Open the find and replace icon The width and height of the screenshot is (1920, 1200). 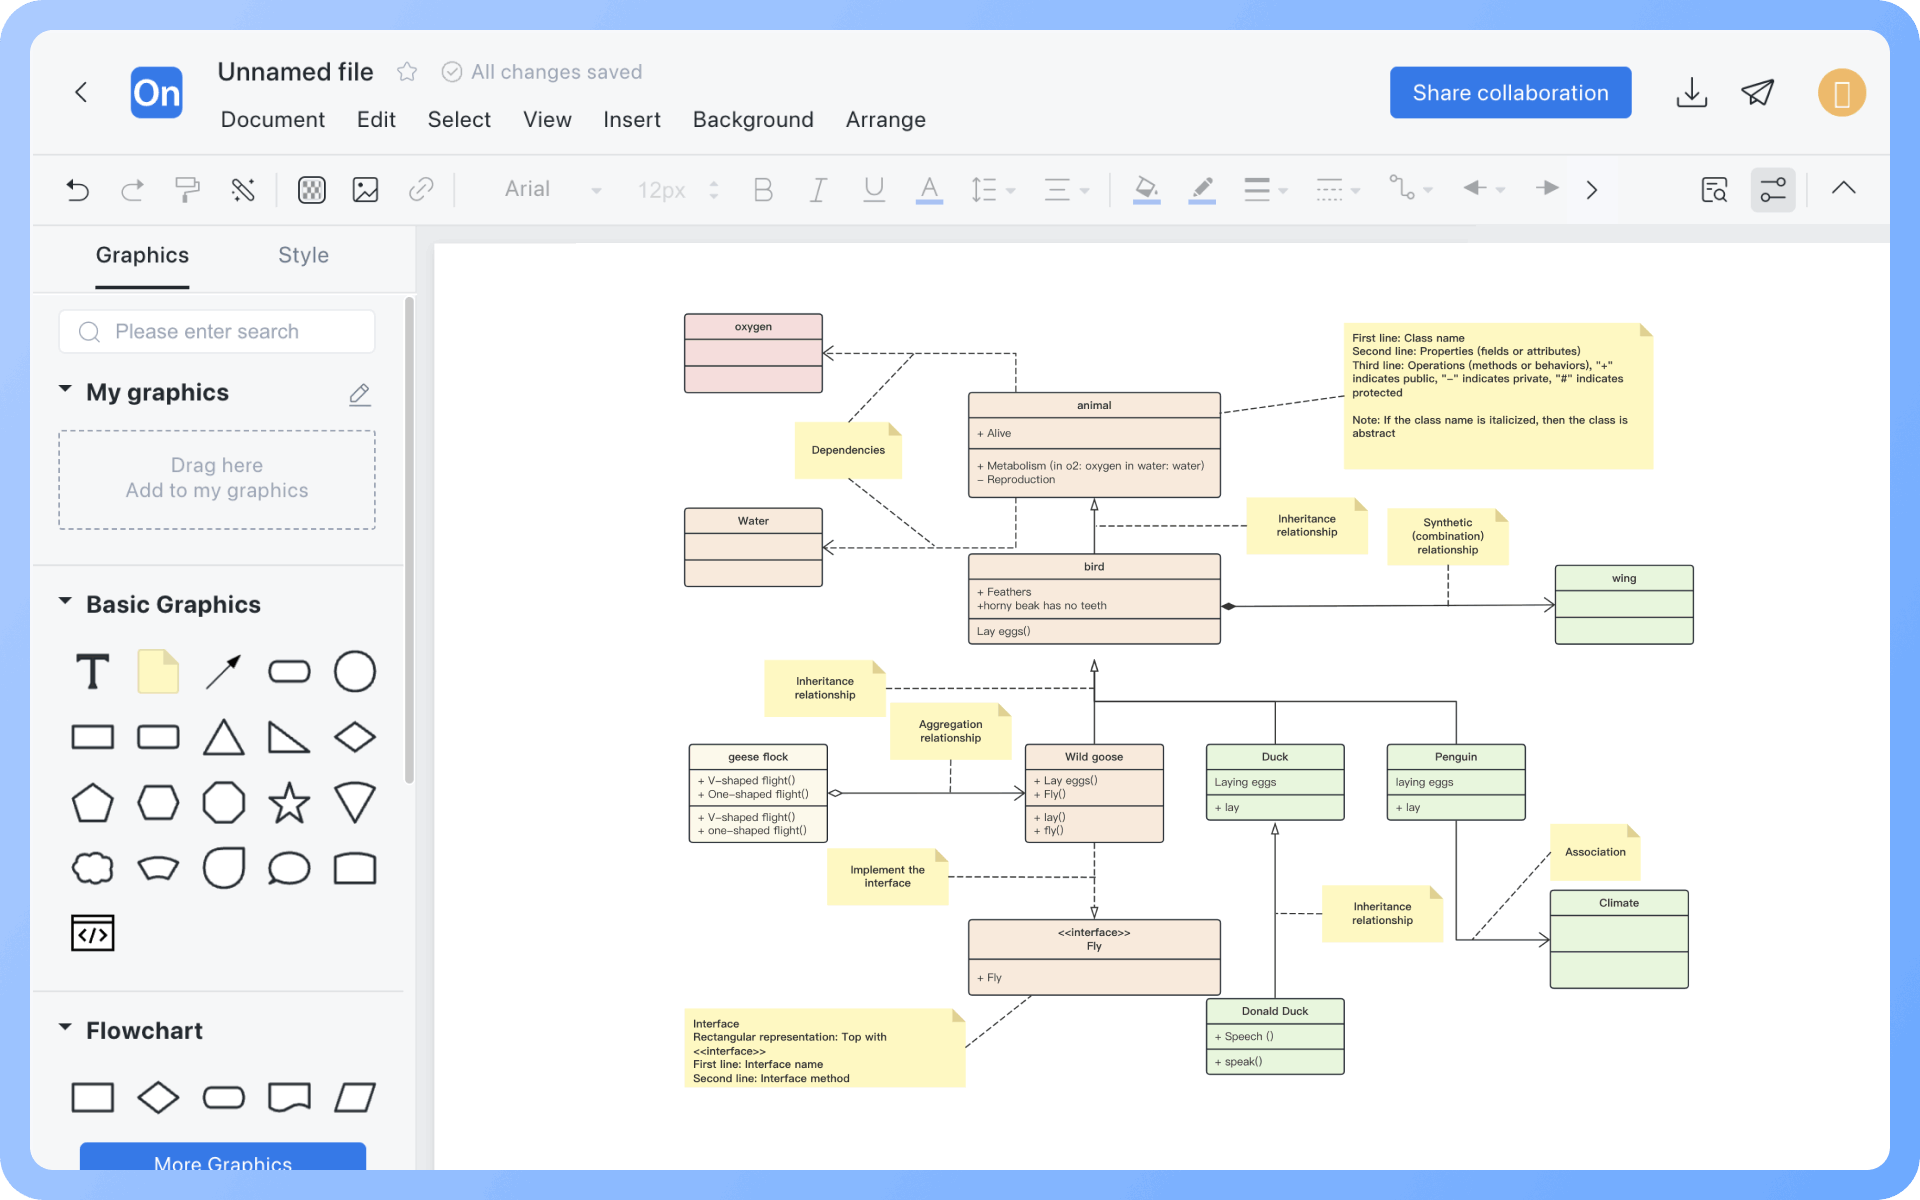(1714, 189)
